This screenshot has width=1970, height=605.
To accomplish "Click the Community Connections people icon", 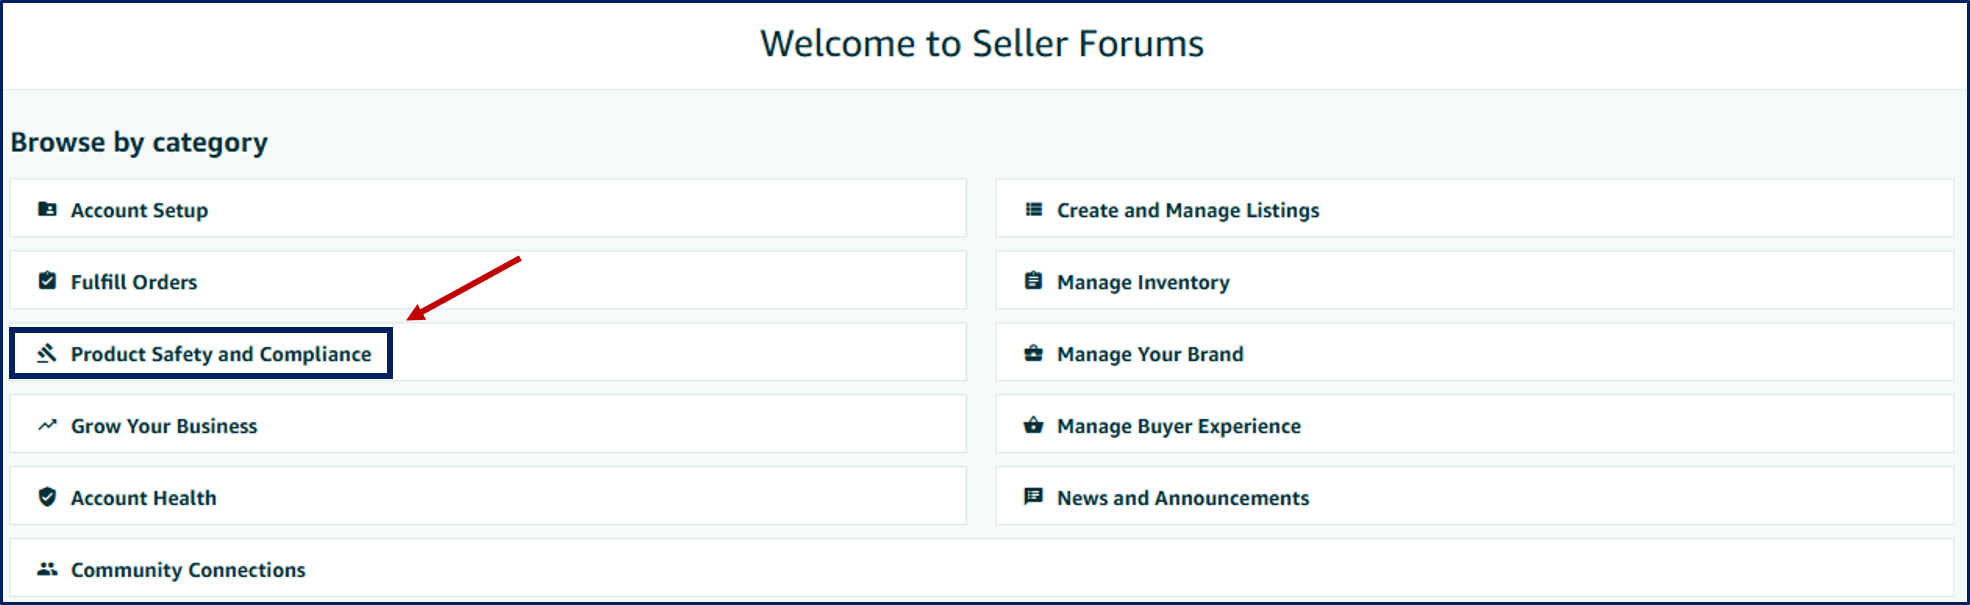I will [x=47, y=569].
